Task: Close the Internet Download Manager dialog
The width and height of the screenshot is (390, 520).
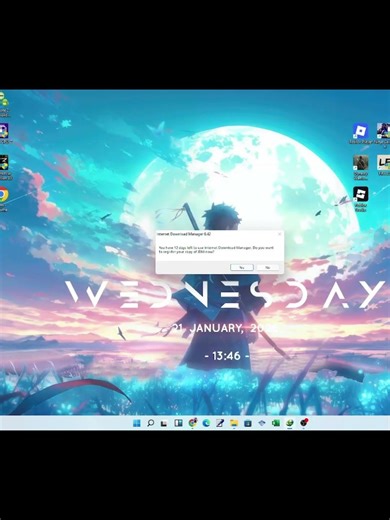Action: pyautogui.click(x=279, y=234)
